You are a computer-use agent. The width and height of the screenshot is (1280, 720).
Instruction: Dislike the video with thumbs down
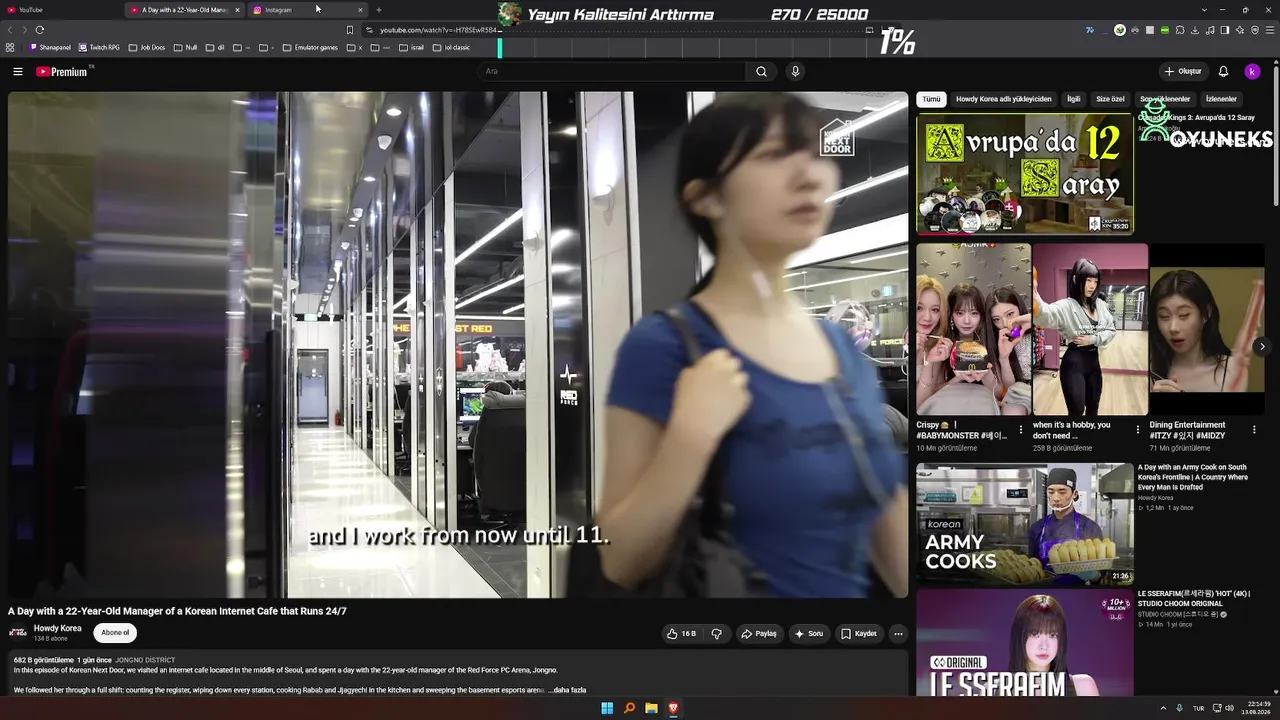click(x=716, y=633)
